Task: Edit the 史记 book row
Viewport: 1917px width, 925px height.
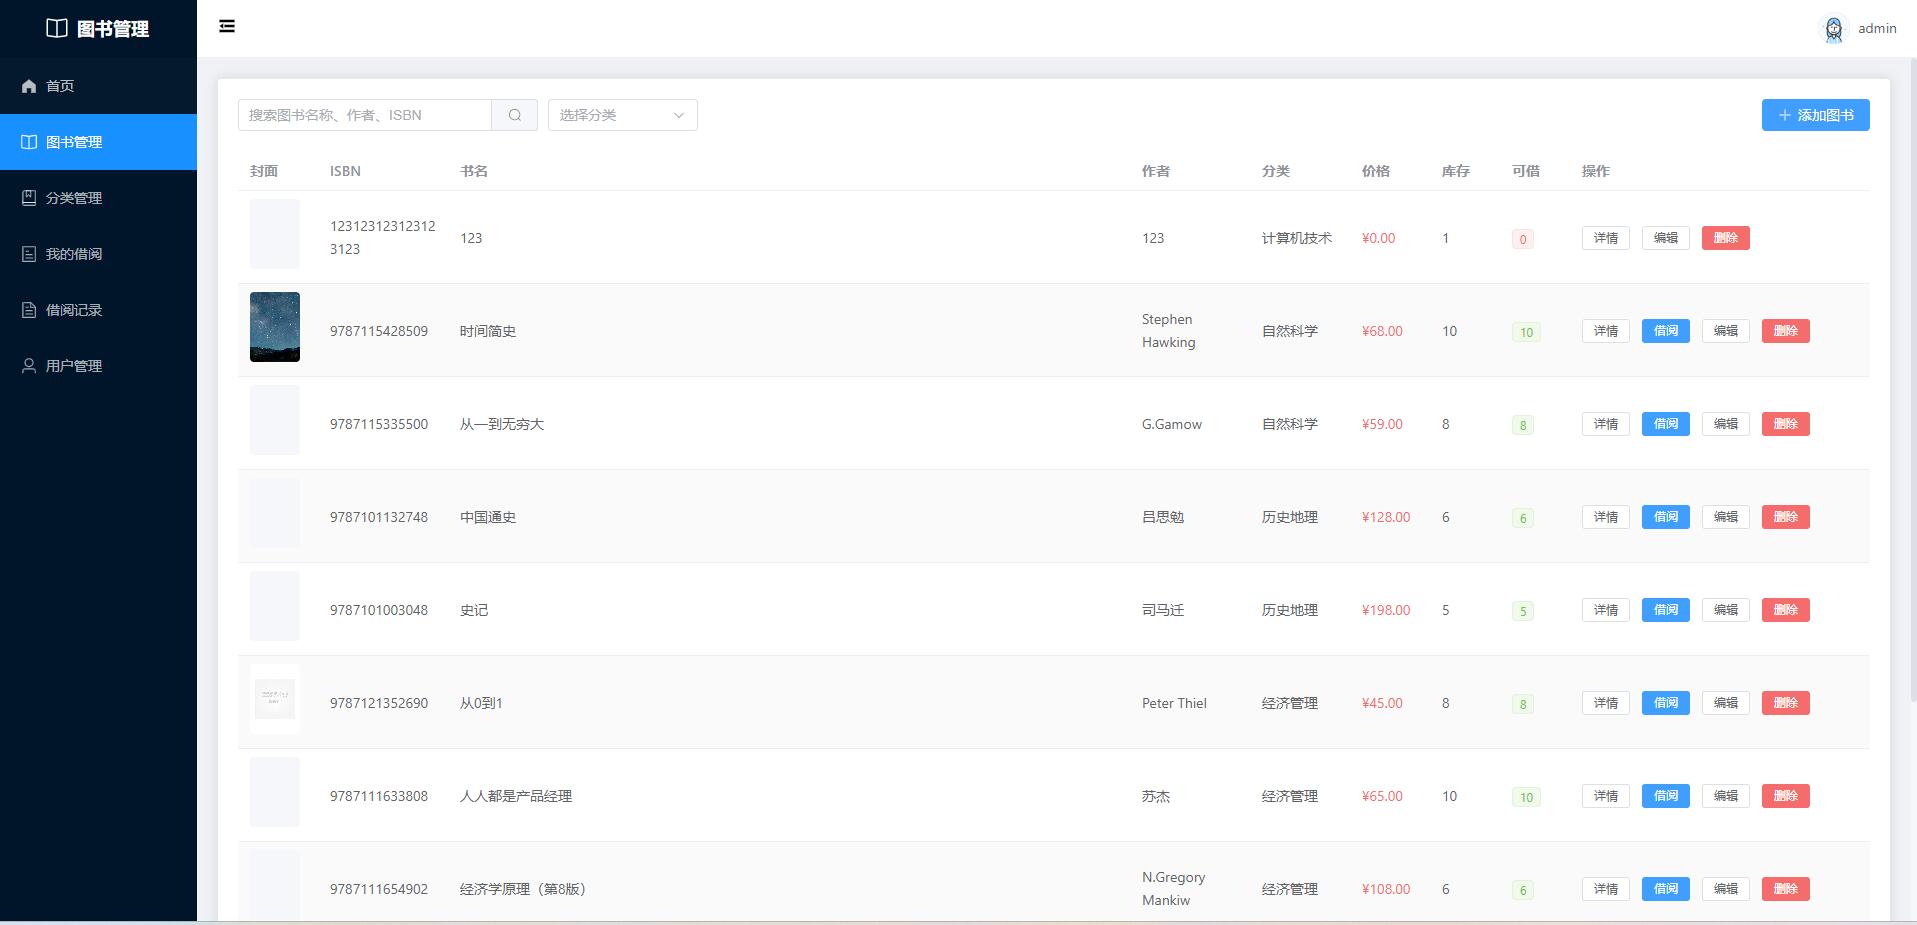Action: pos(1725,610)
